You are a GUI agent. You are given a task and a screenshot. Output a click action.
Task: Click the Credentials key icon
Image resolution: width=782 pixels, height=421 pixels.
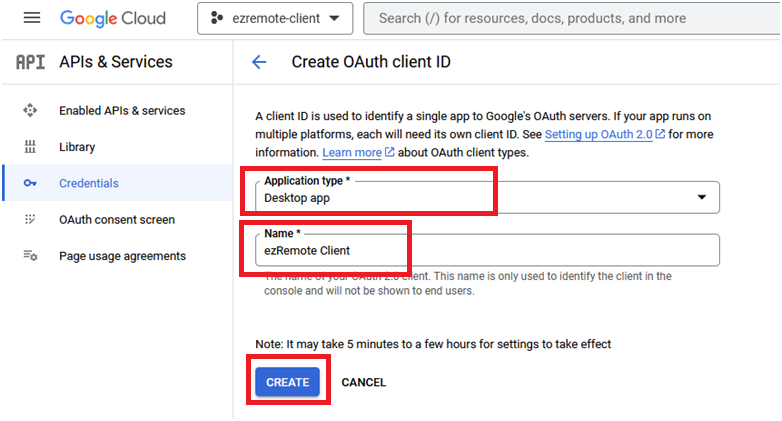click(x=30, y=183)
